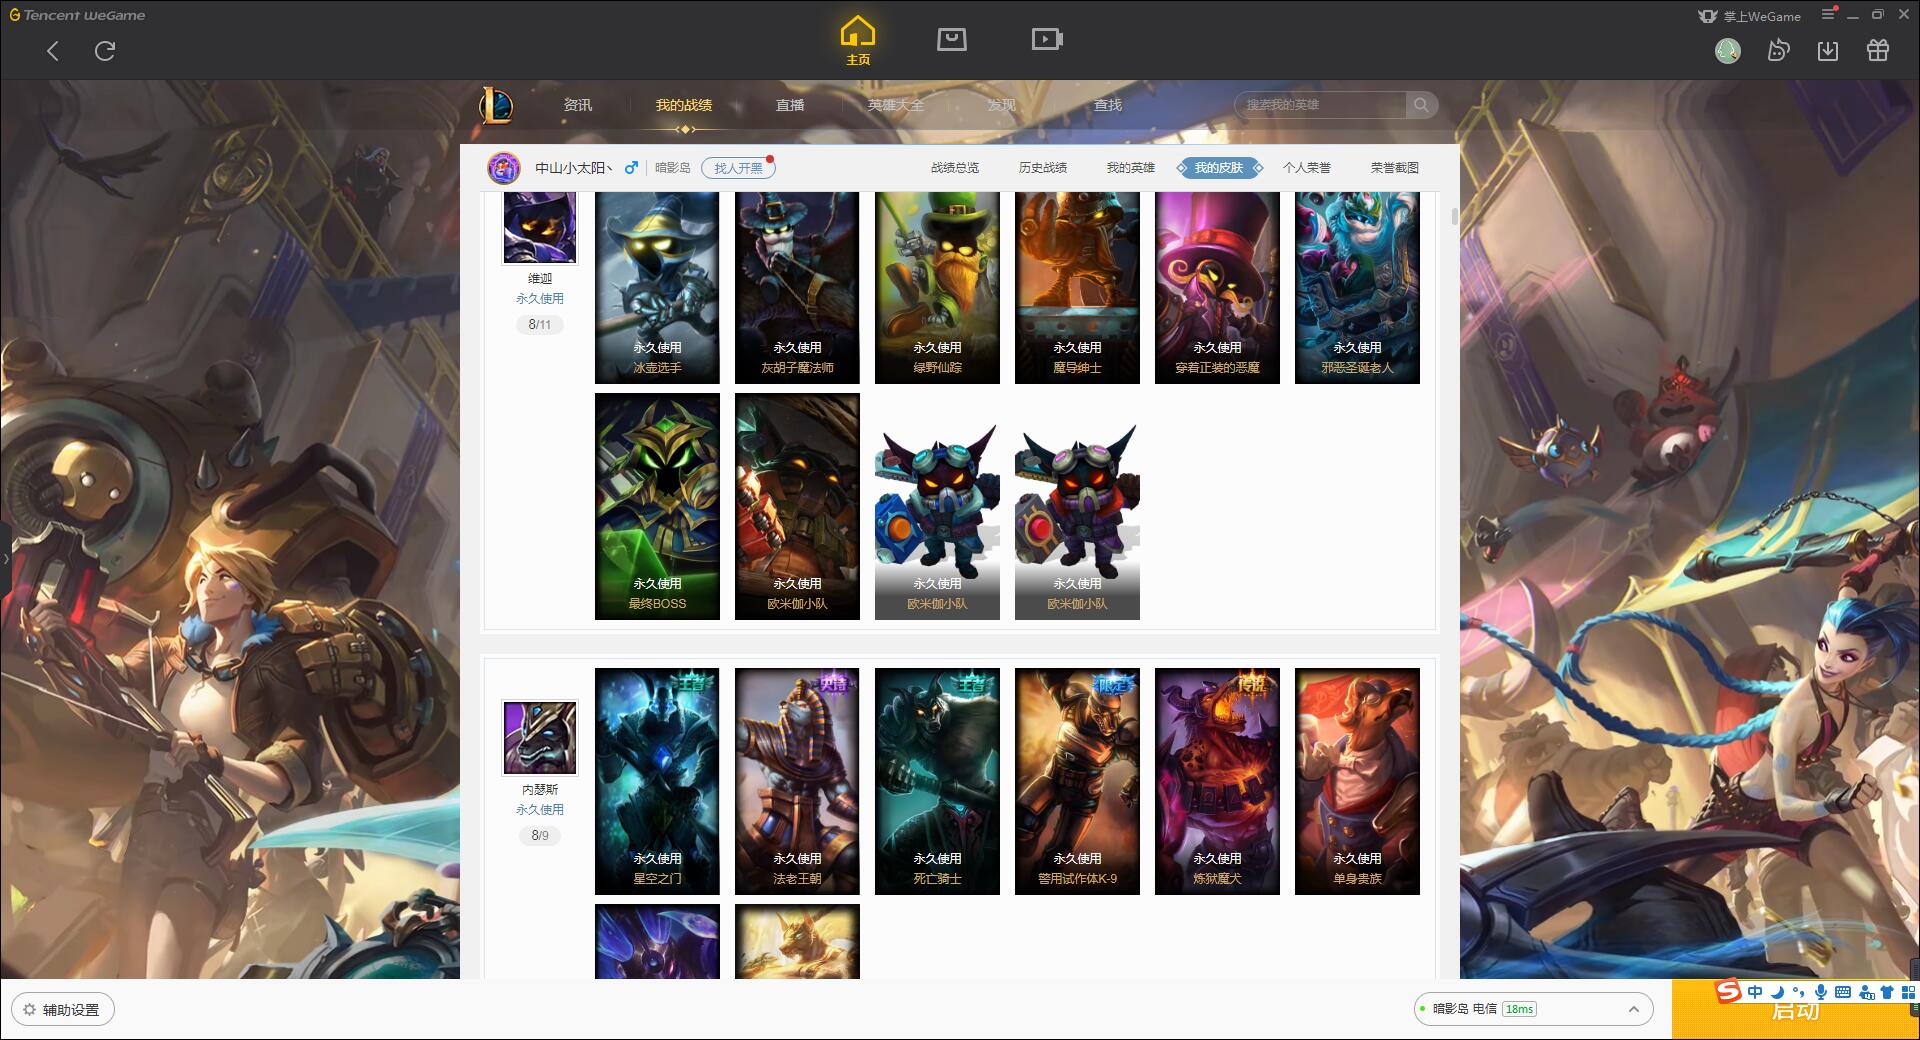
Task: Toggle the IME moon half-width icon
Action: (x=1777, y=992)
